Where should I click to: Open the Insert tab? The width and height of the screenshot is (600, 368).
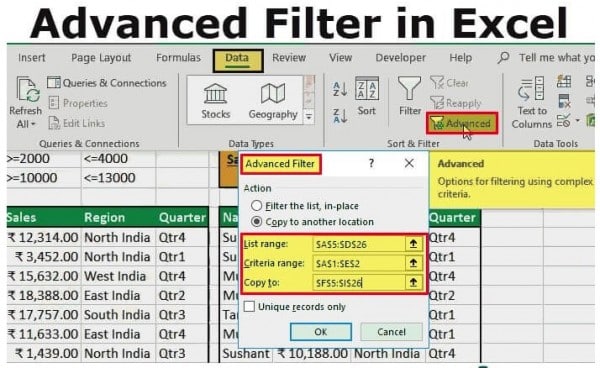point(32,58)
